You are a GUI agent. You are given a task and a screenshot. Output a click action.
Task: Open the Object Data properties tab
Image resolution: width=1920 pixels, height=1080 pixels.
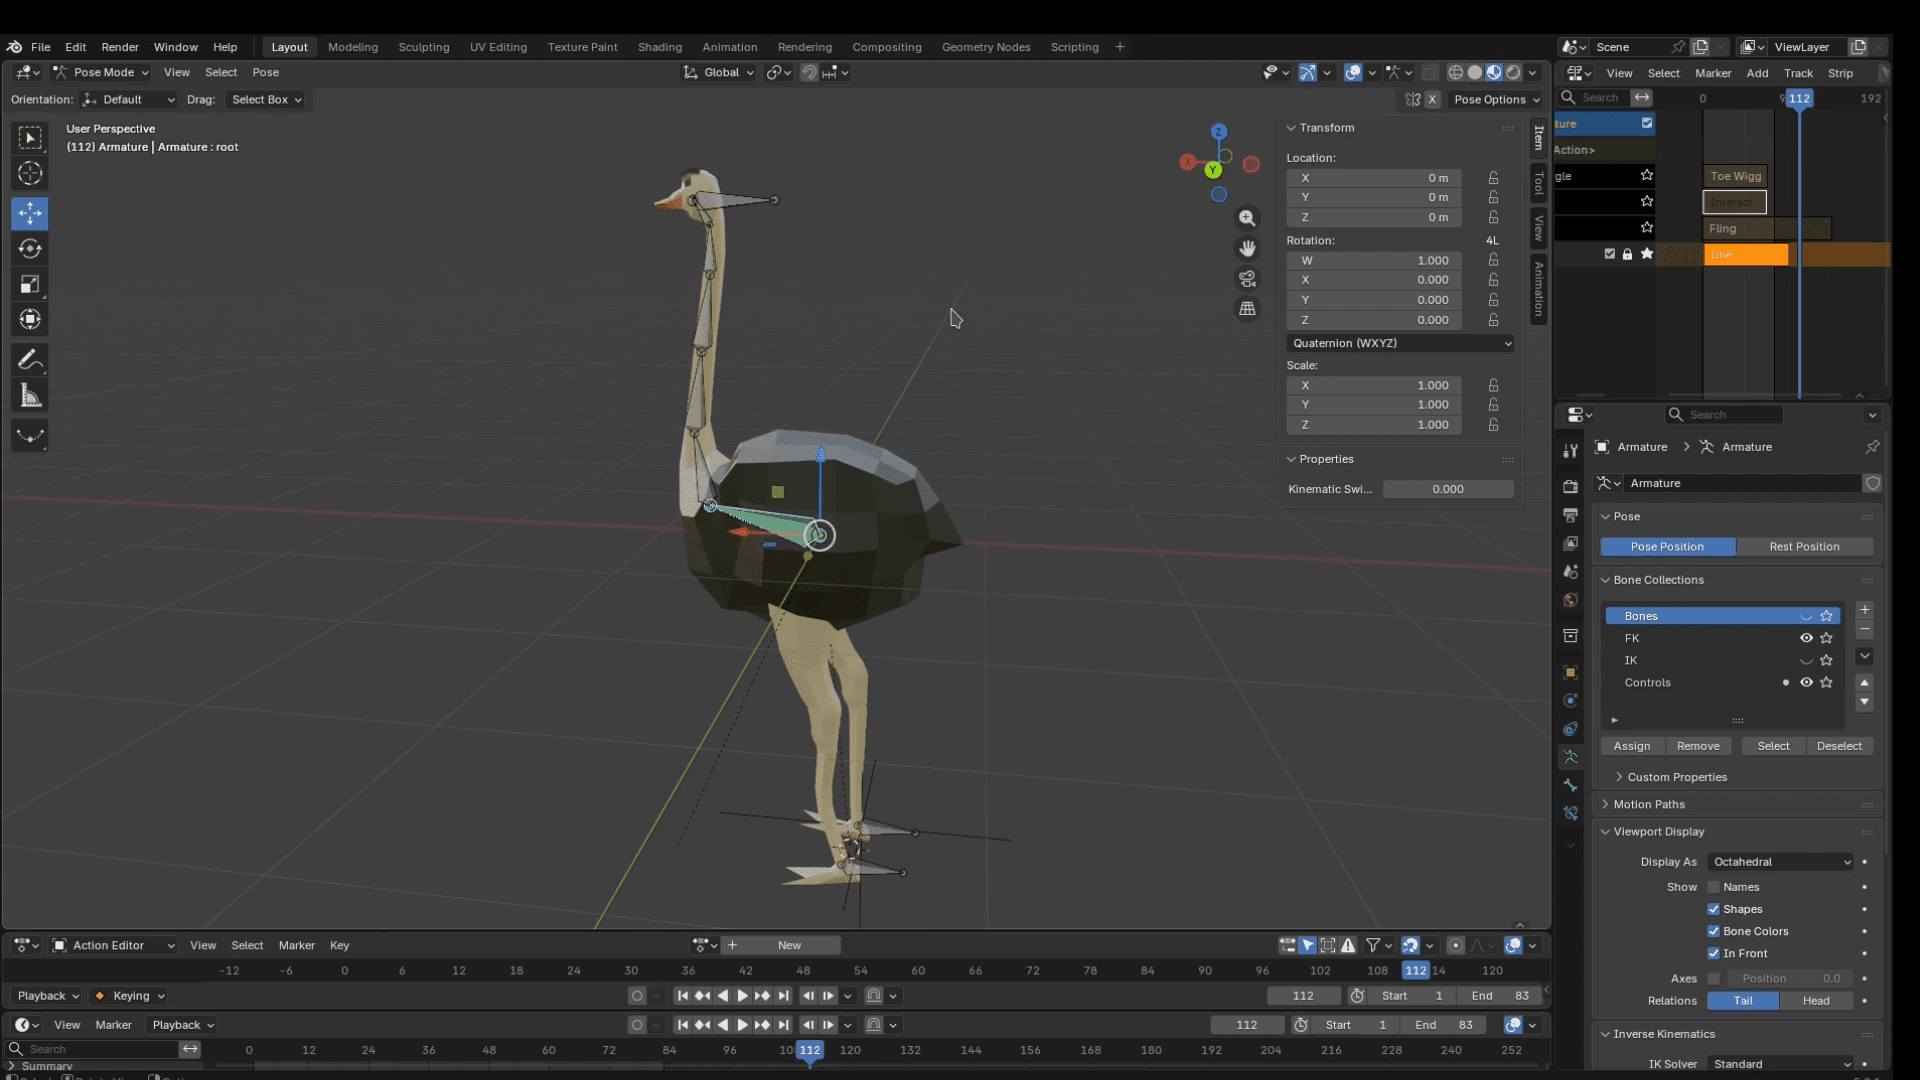(x=1569, y=757)
